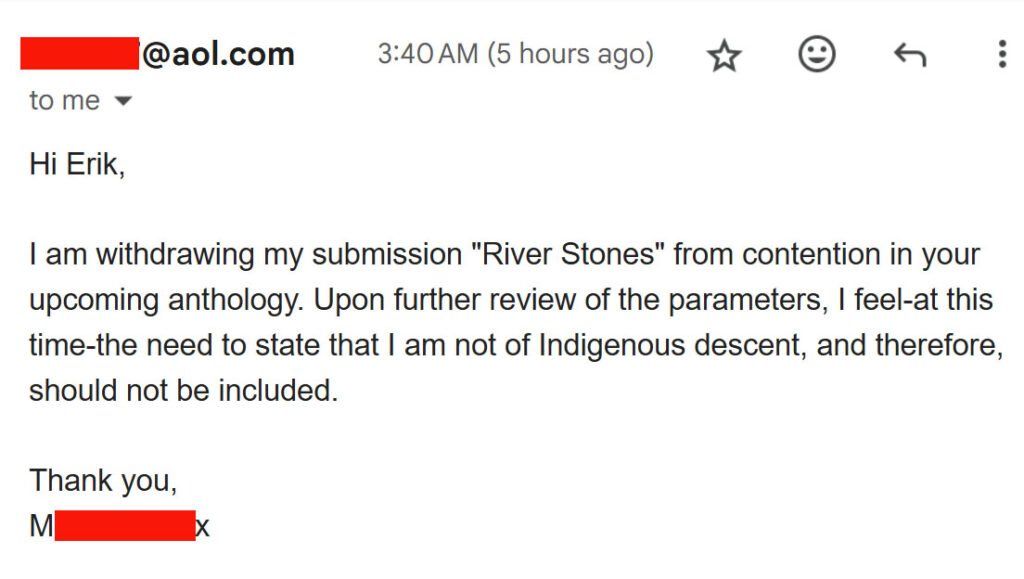Viewport: 1024px width, 579px height.
Task: Click the "to me" recipient label
Action: (x=64, y=101)
